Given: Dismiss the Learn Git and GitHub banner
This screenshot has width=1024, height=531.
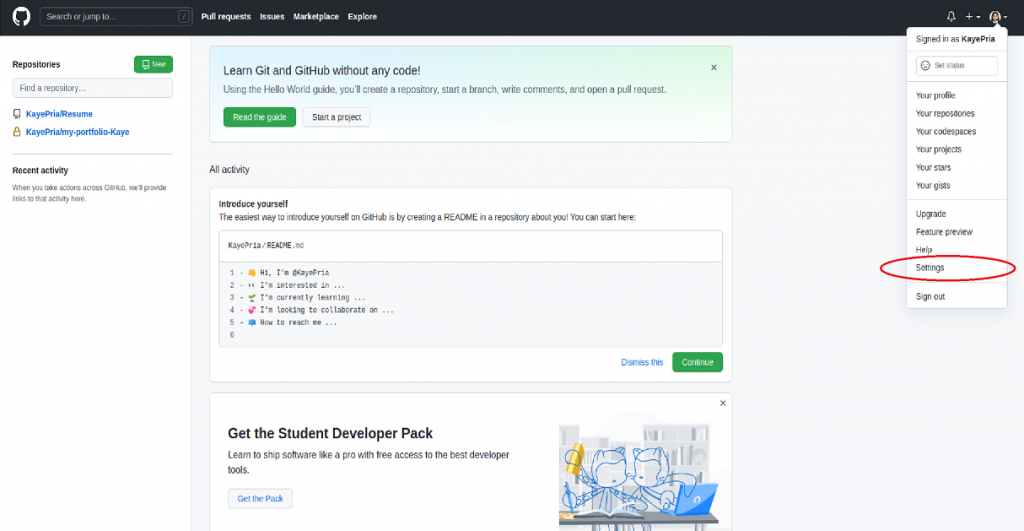Looking at the screenshot, I should [714, 67].
